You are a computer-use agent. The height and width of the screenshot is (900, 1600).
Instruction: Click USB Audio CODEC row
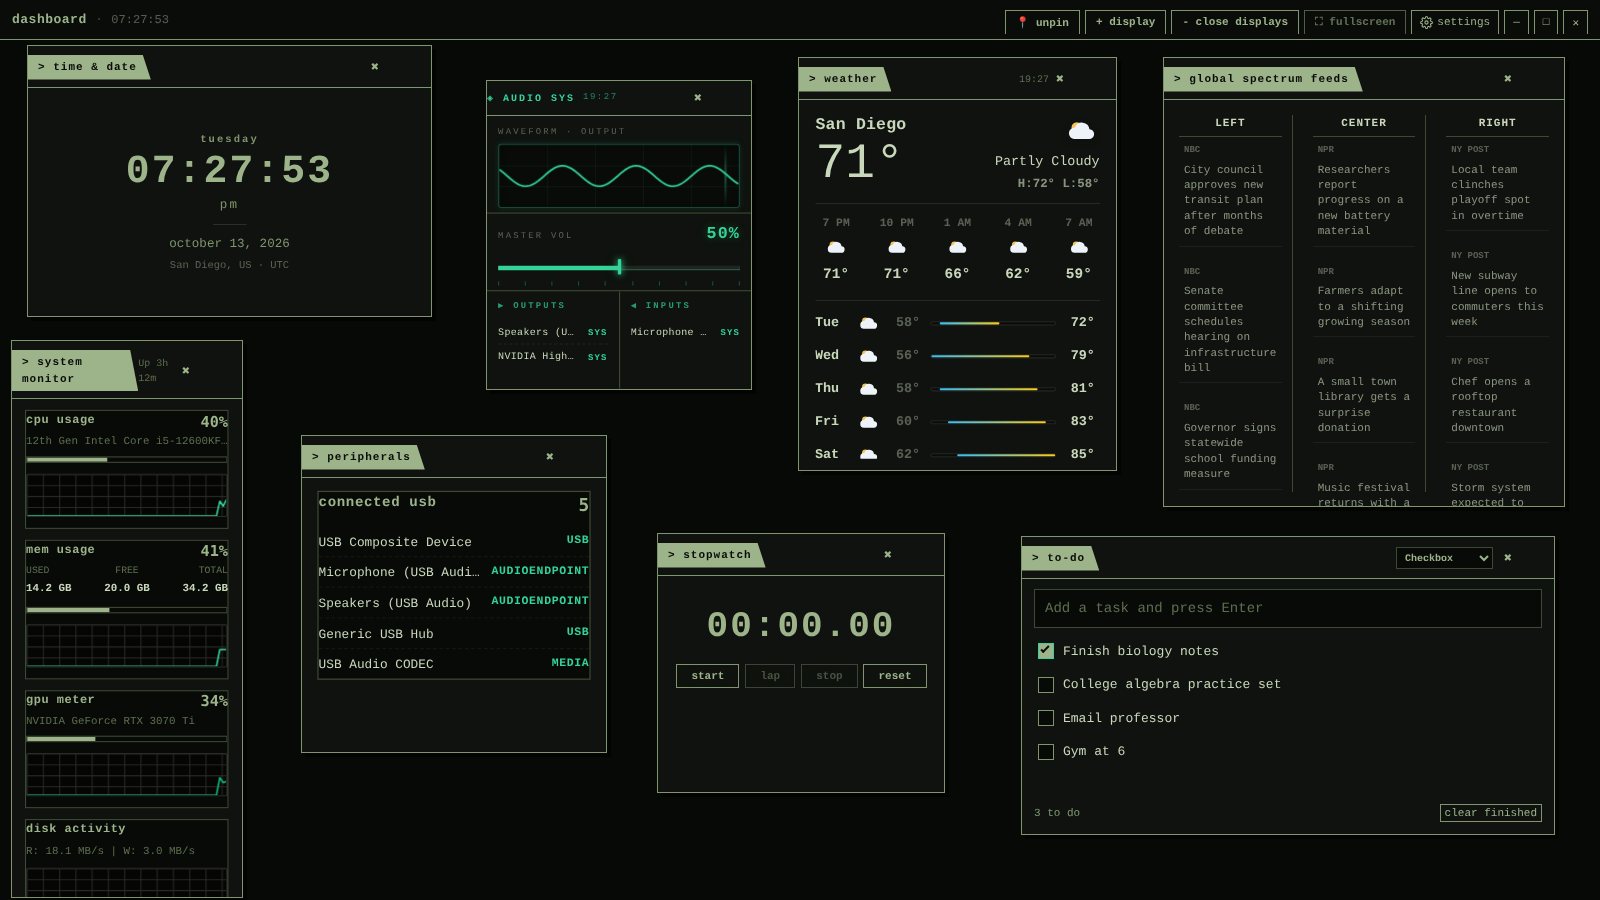coord(453,663)
